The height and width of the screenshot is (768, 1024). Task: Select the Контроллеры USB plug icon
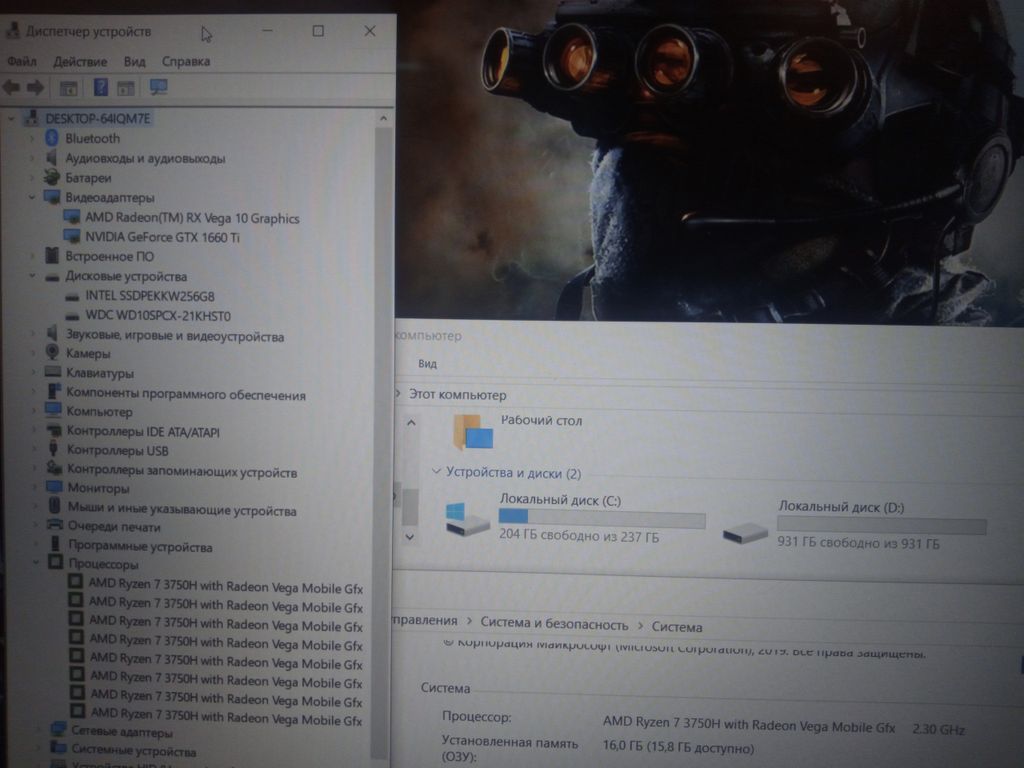tap(54, 449)
